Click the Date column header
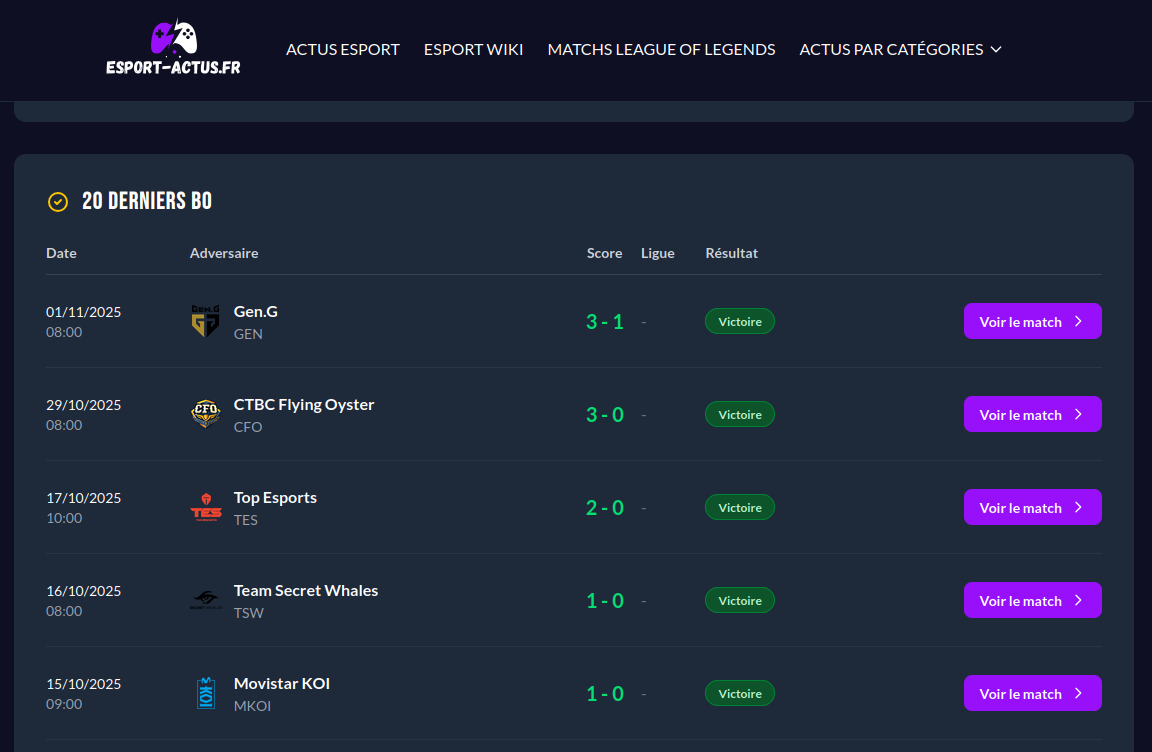This screenshot has width=1152, height=752. coord(61,253)
